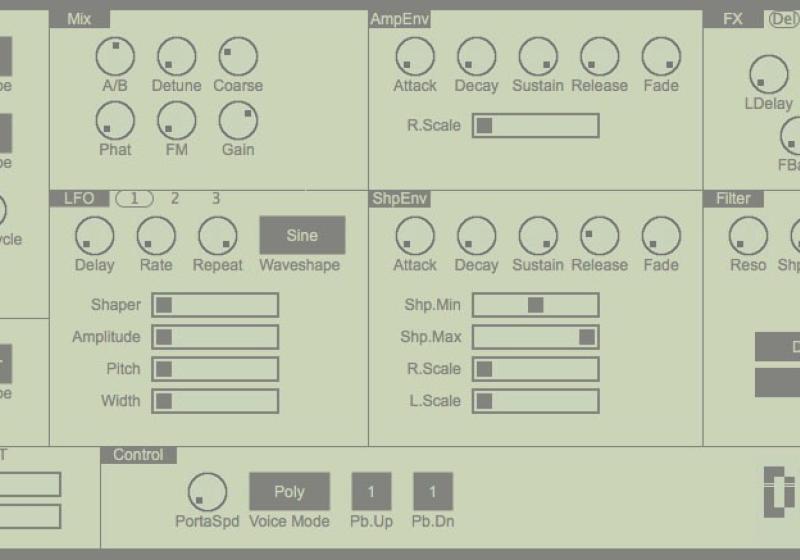Open the FX Del type selector
This screenshot has width=800, height=560.
click(x=783, y=19)
